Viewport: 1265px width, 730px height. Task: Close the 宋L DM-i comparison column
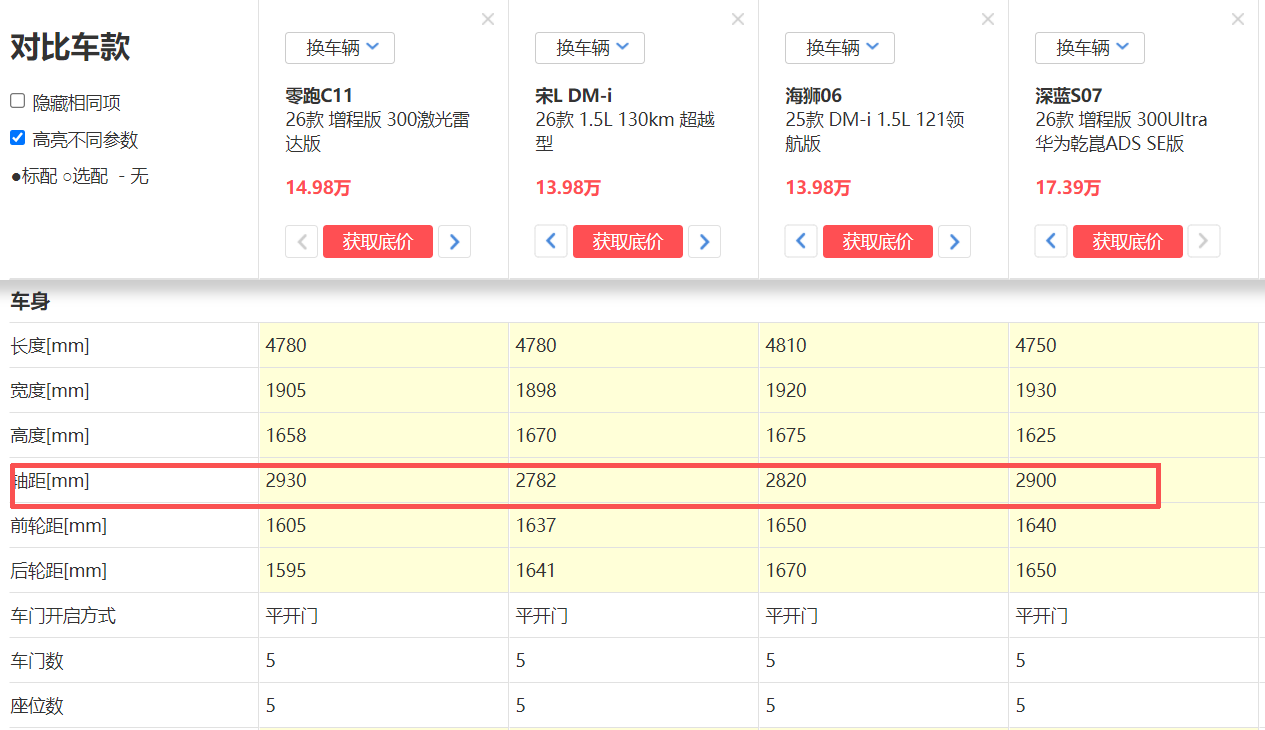738,19
